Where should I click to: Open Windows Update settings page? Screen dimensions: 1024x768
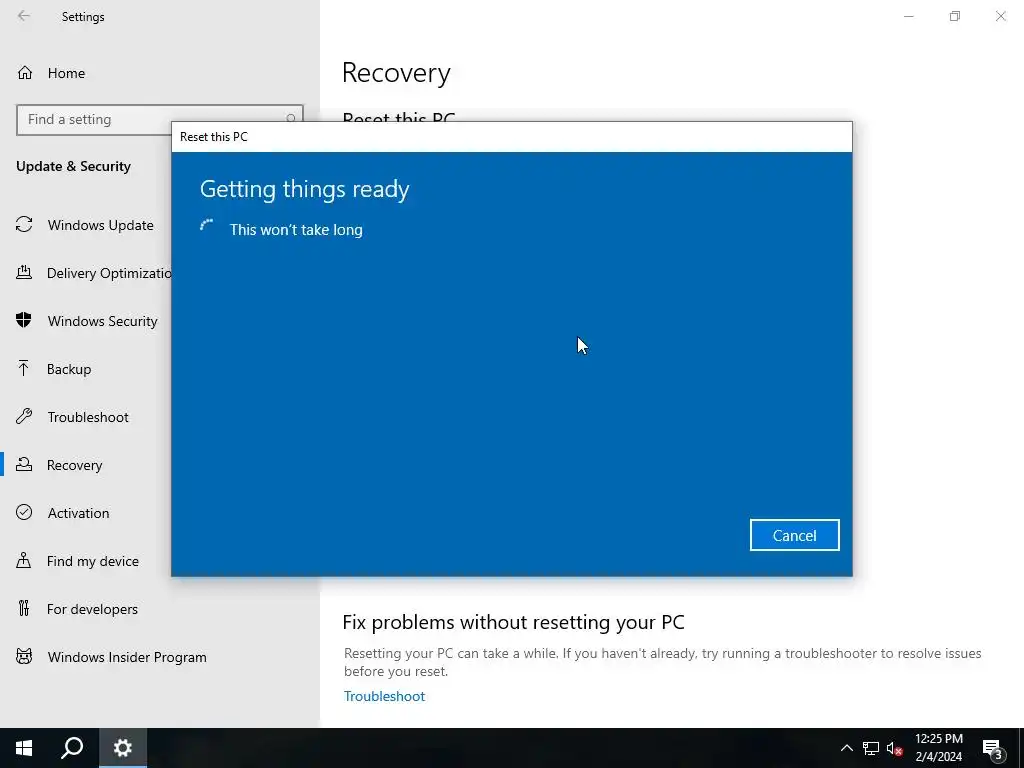101,225
